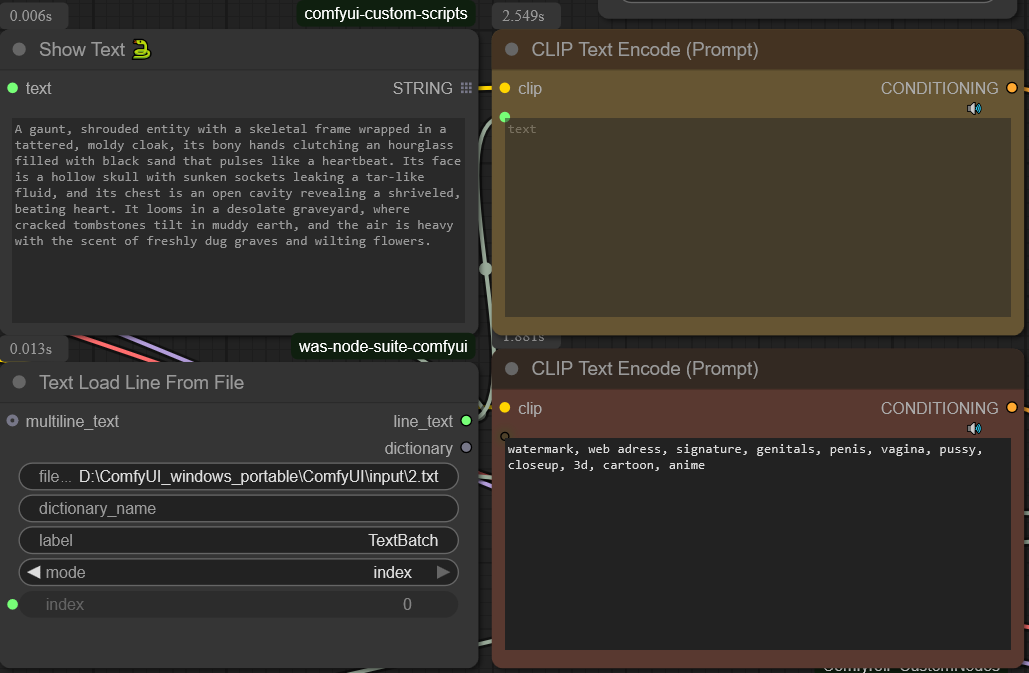1029x673 pixels.
Task: Open the mode index combo selector
Action: 238,572
